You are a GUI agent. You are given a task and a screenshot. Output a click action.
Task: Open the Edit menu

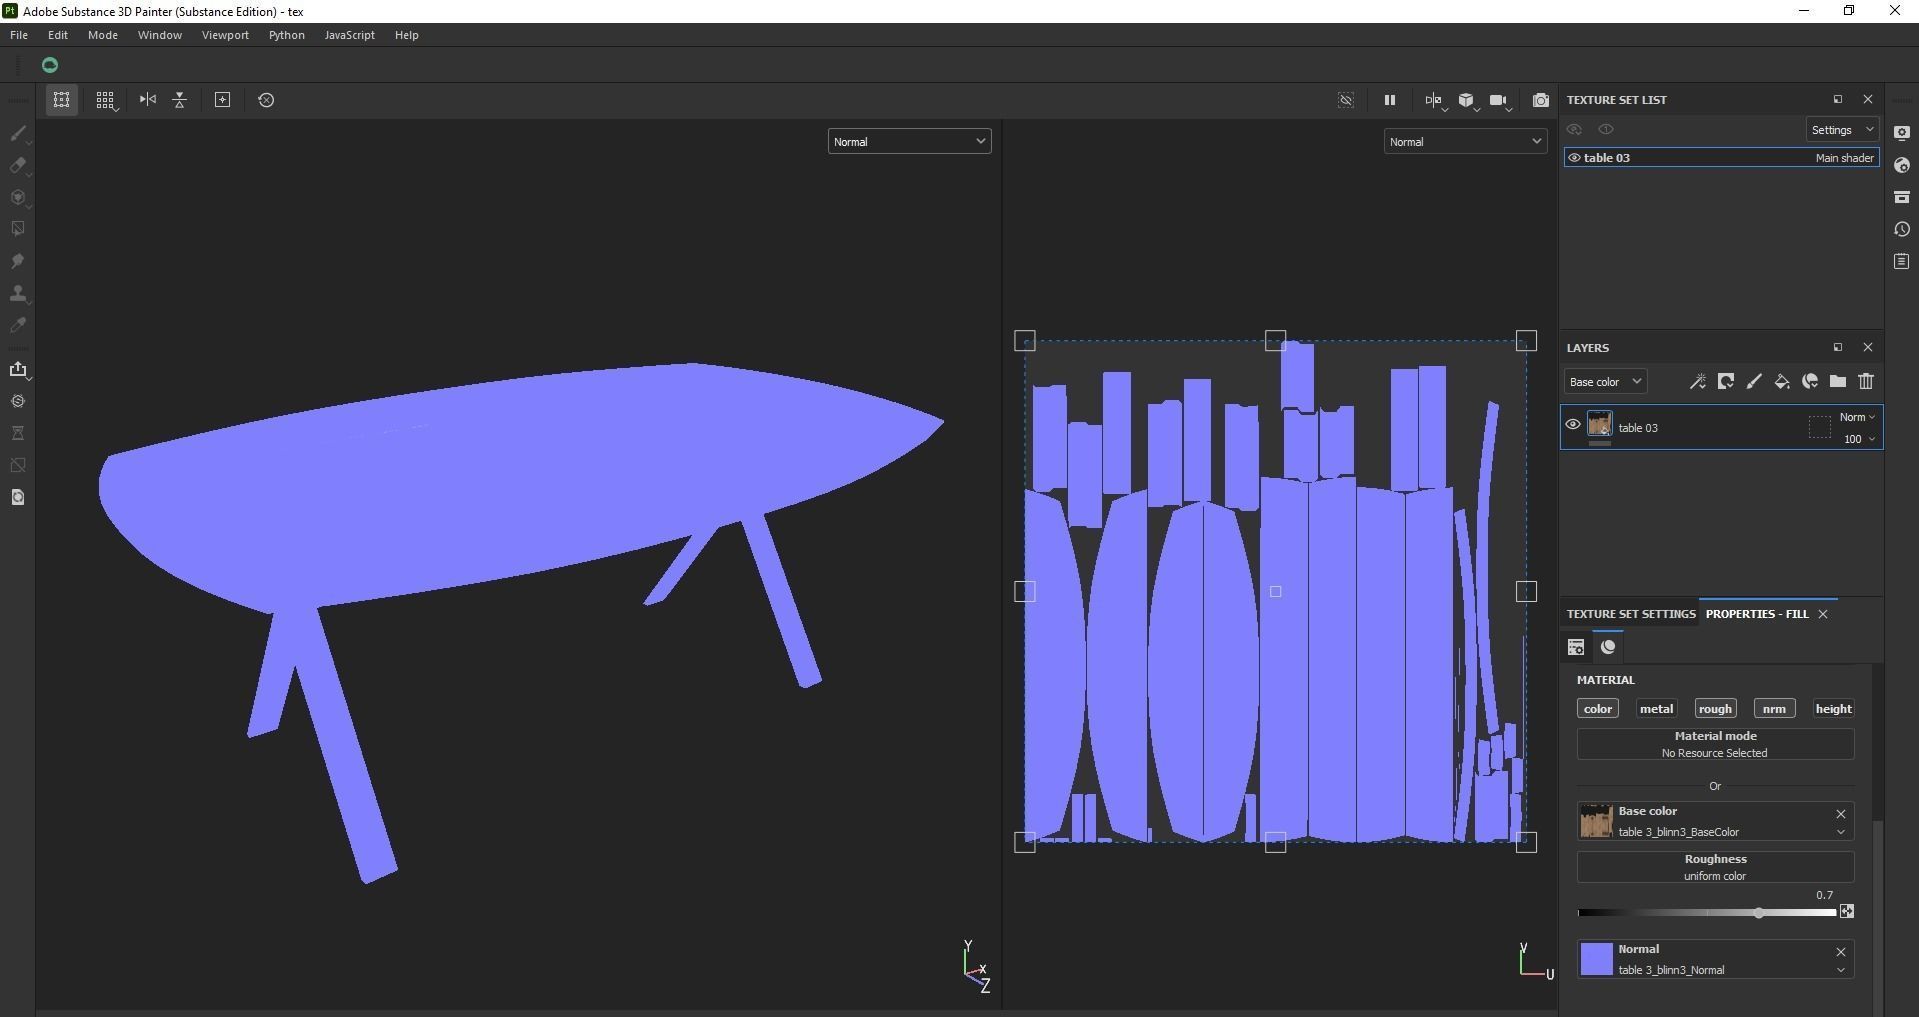(x=58, y=35)
